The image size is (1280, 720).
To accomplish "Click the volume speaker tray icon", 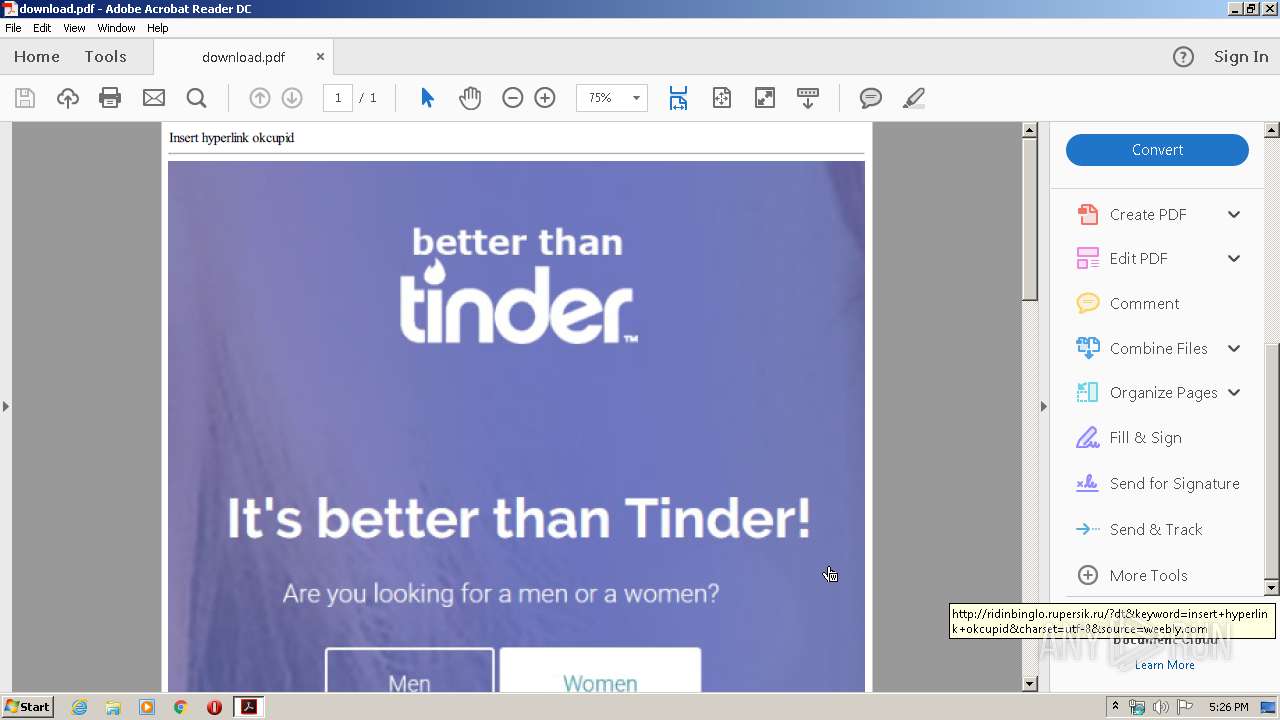I will pyautogui.click(x=1160, y=707).
